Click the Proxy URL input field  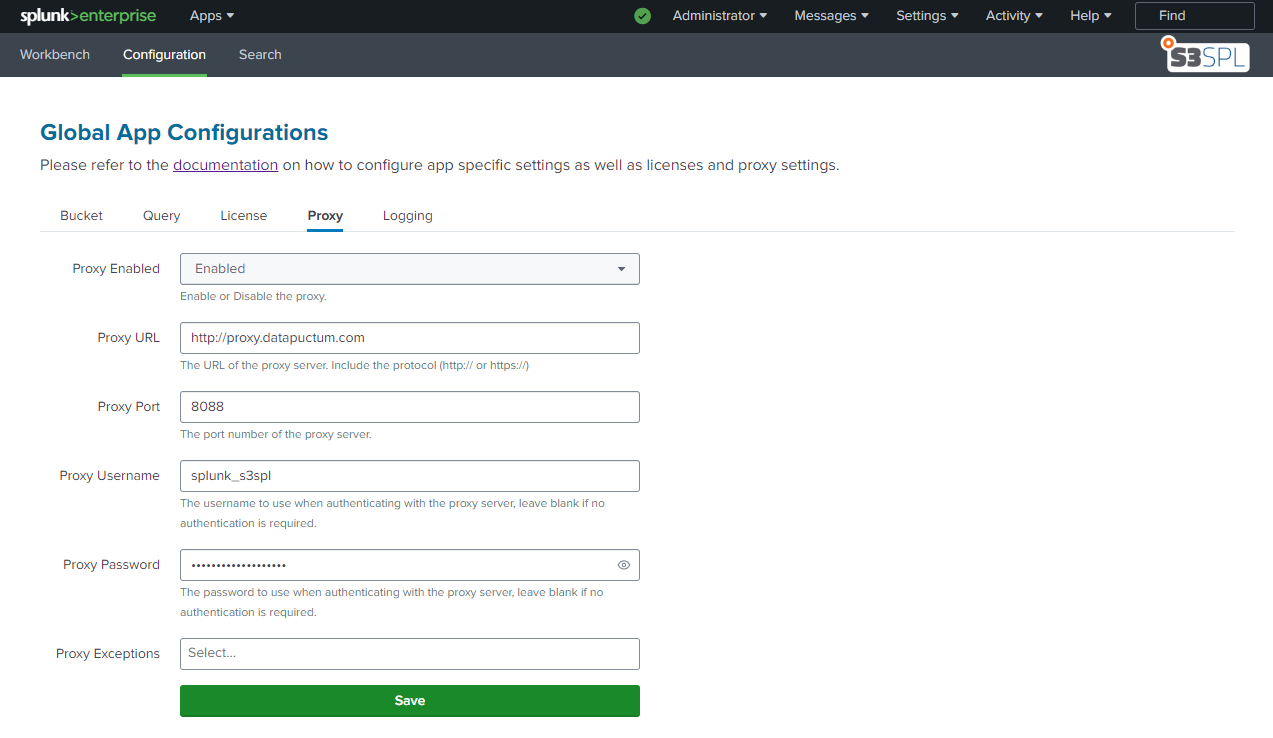pos(409,338)
